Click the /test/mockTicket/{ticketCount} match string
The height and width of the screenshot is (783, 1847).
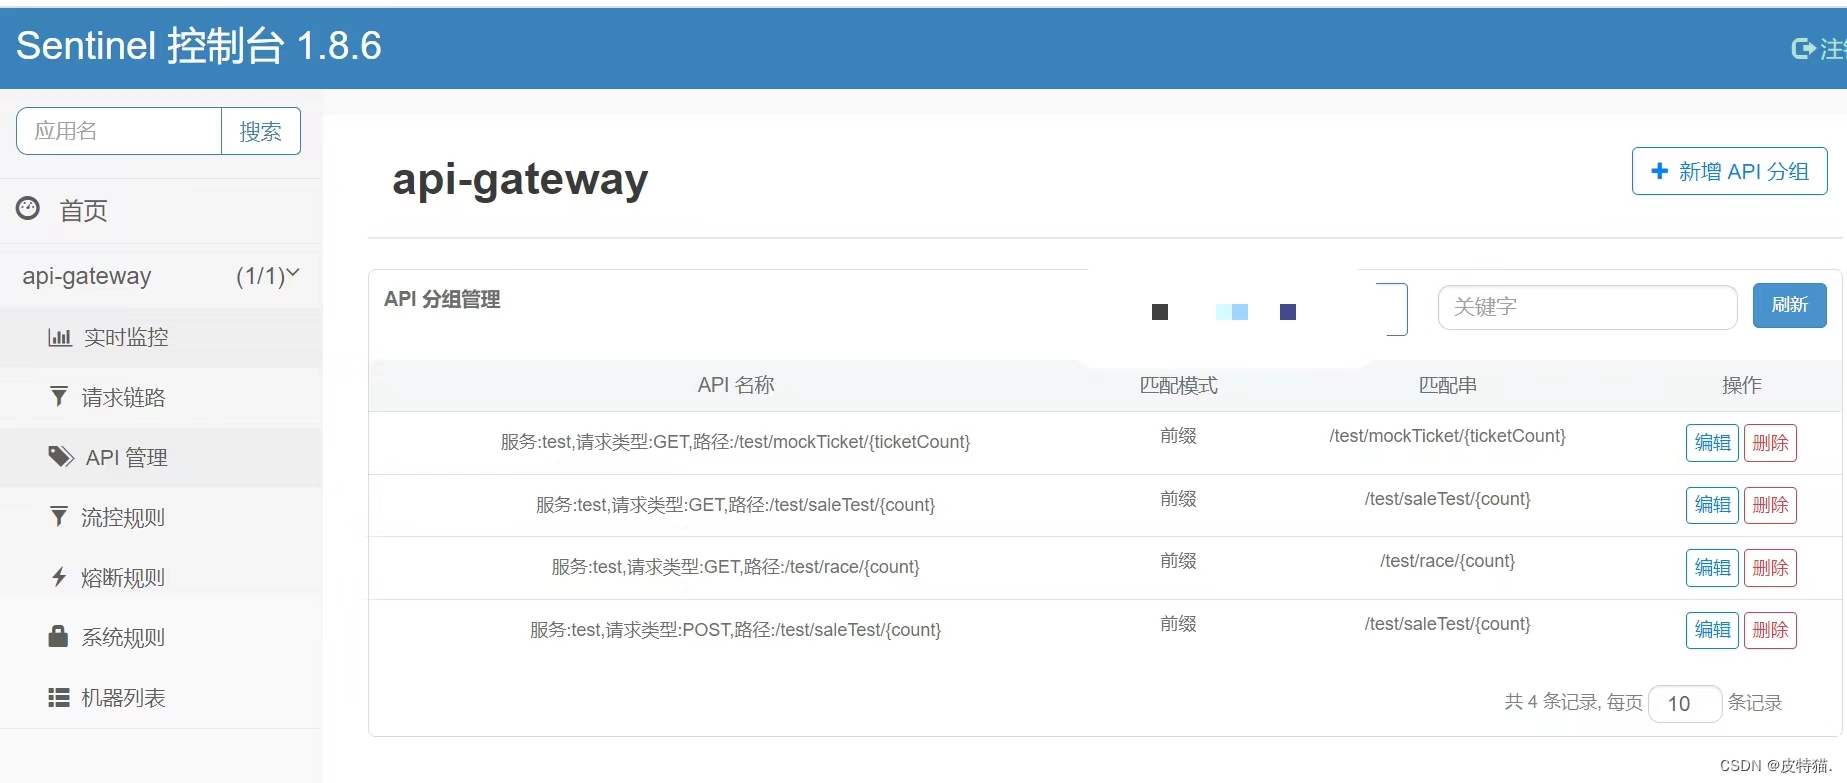click(x=1447, y=436)
